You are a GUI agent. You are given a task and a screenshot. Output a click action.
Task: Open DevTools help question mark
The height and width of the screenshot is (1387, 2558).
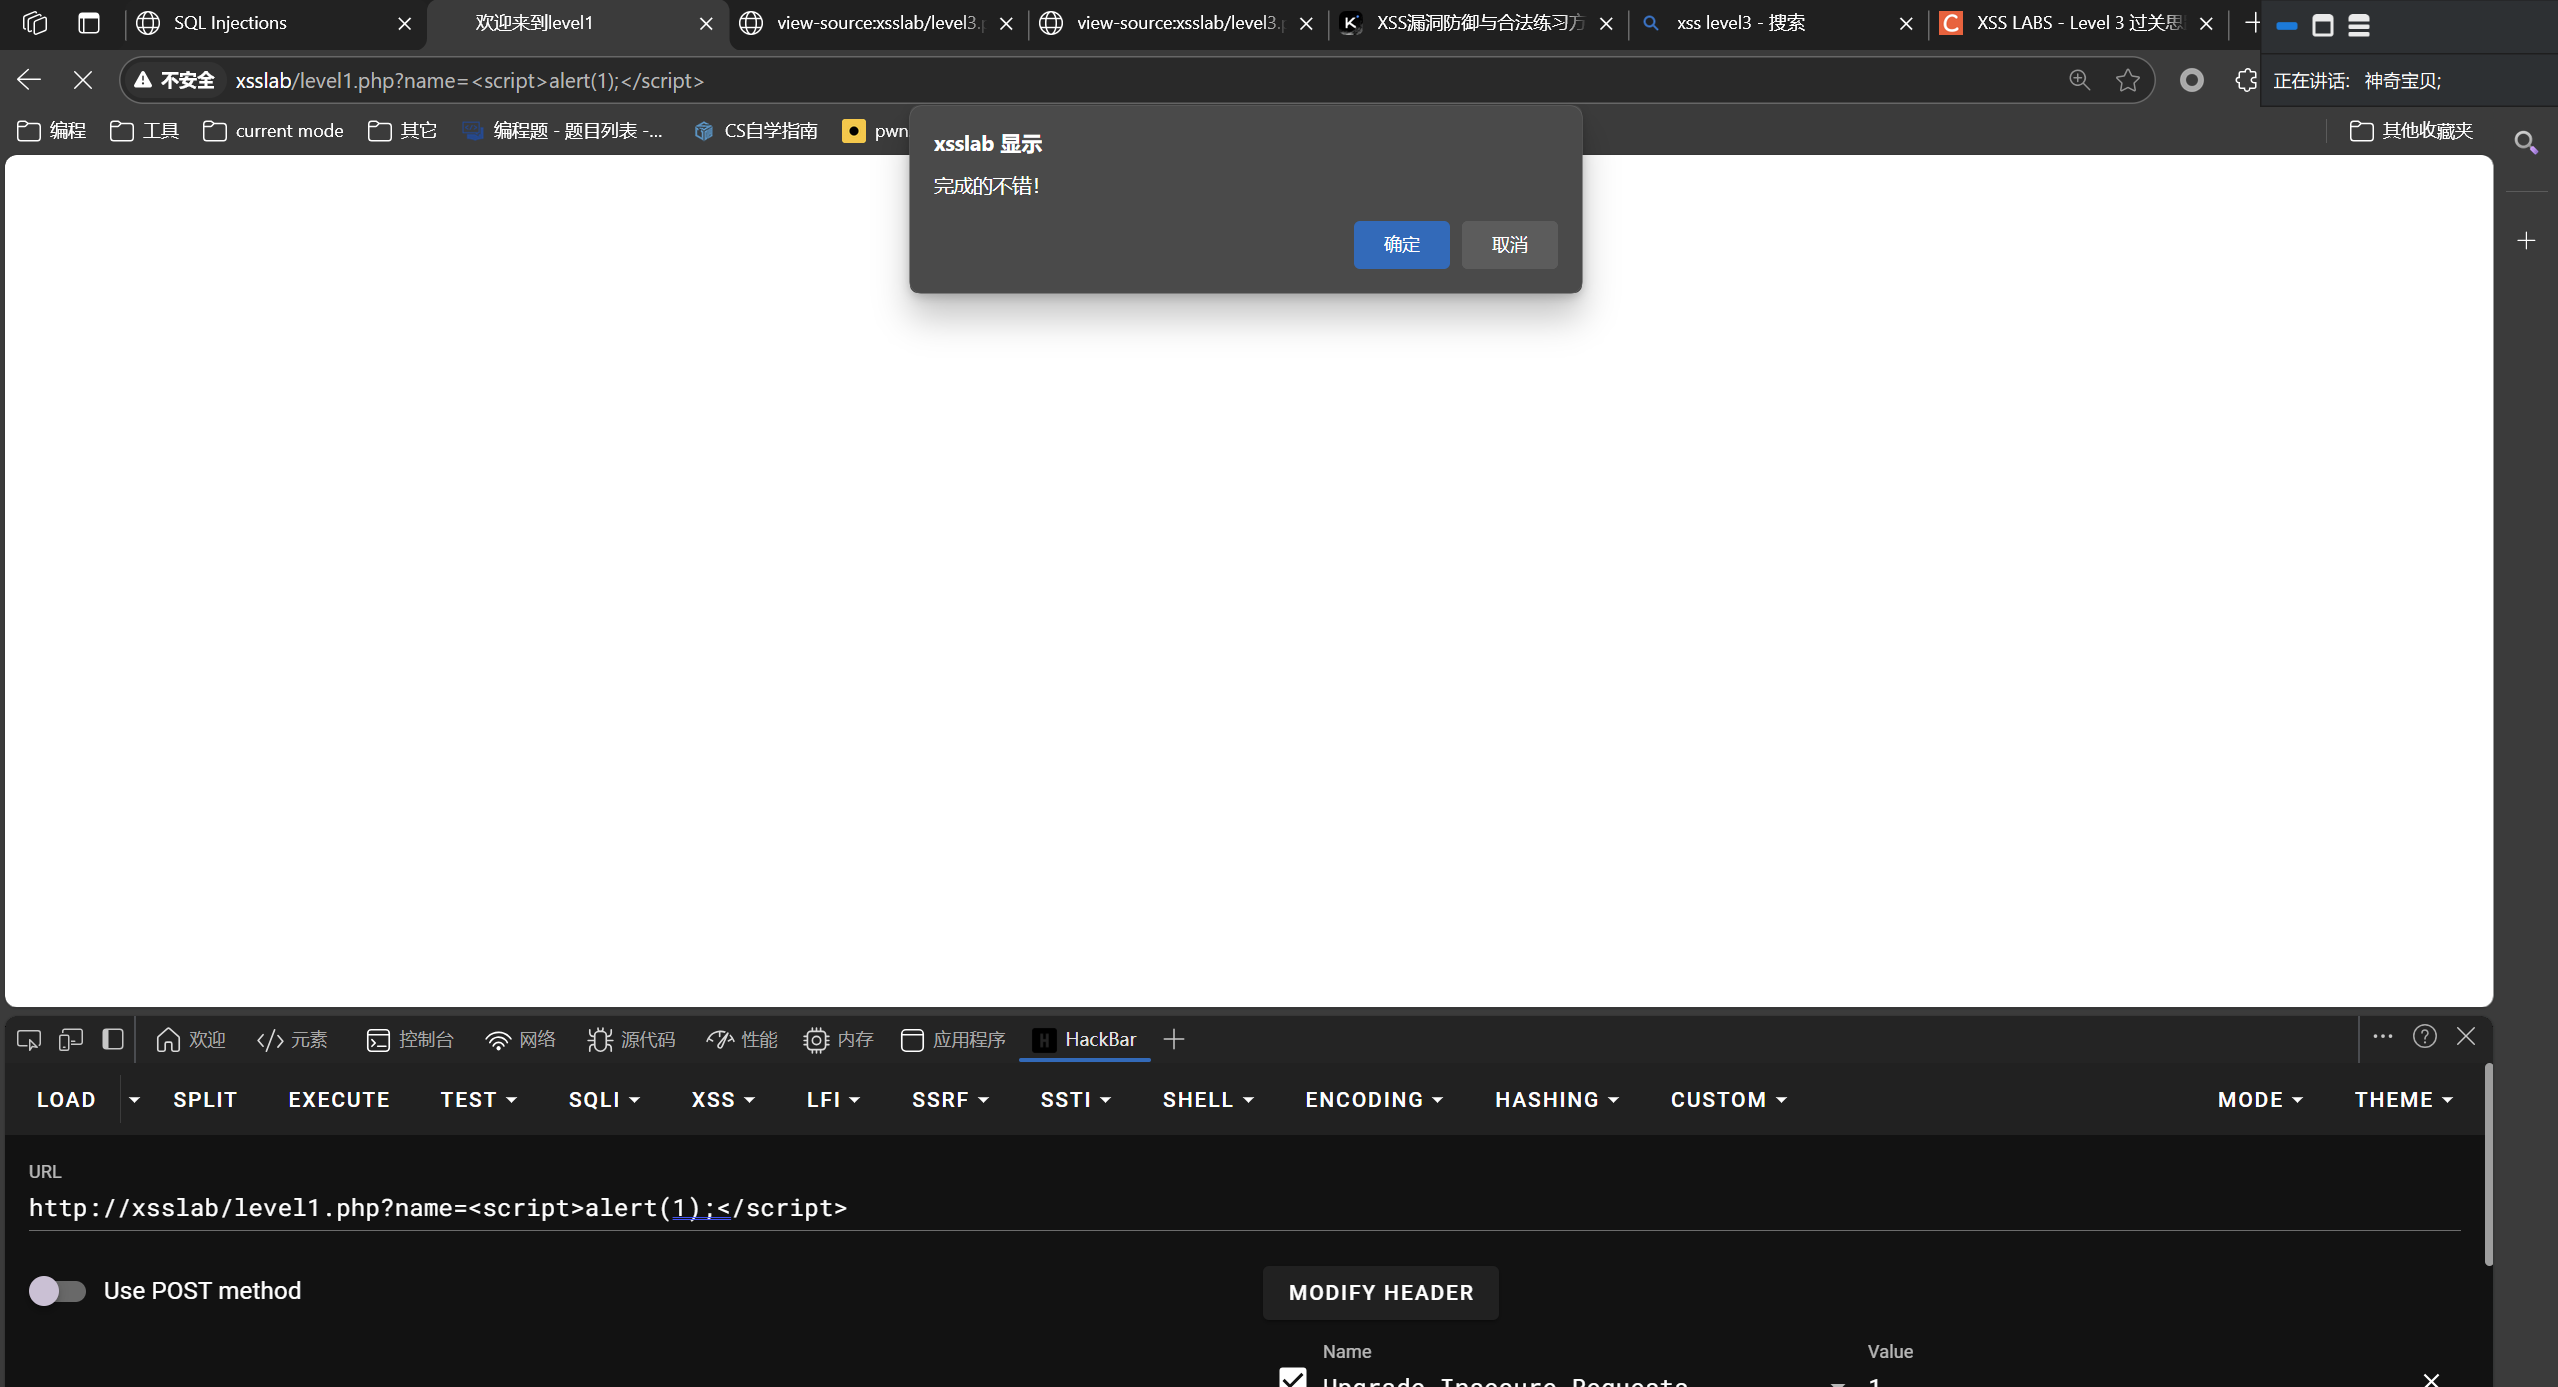pos(2424,1037)
